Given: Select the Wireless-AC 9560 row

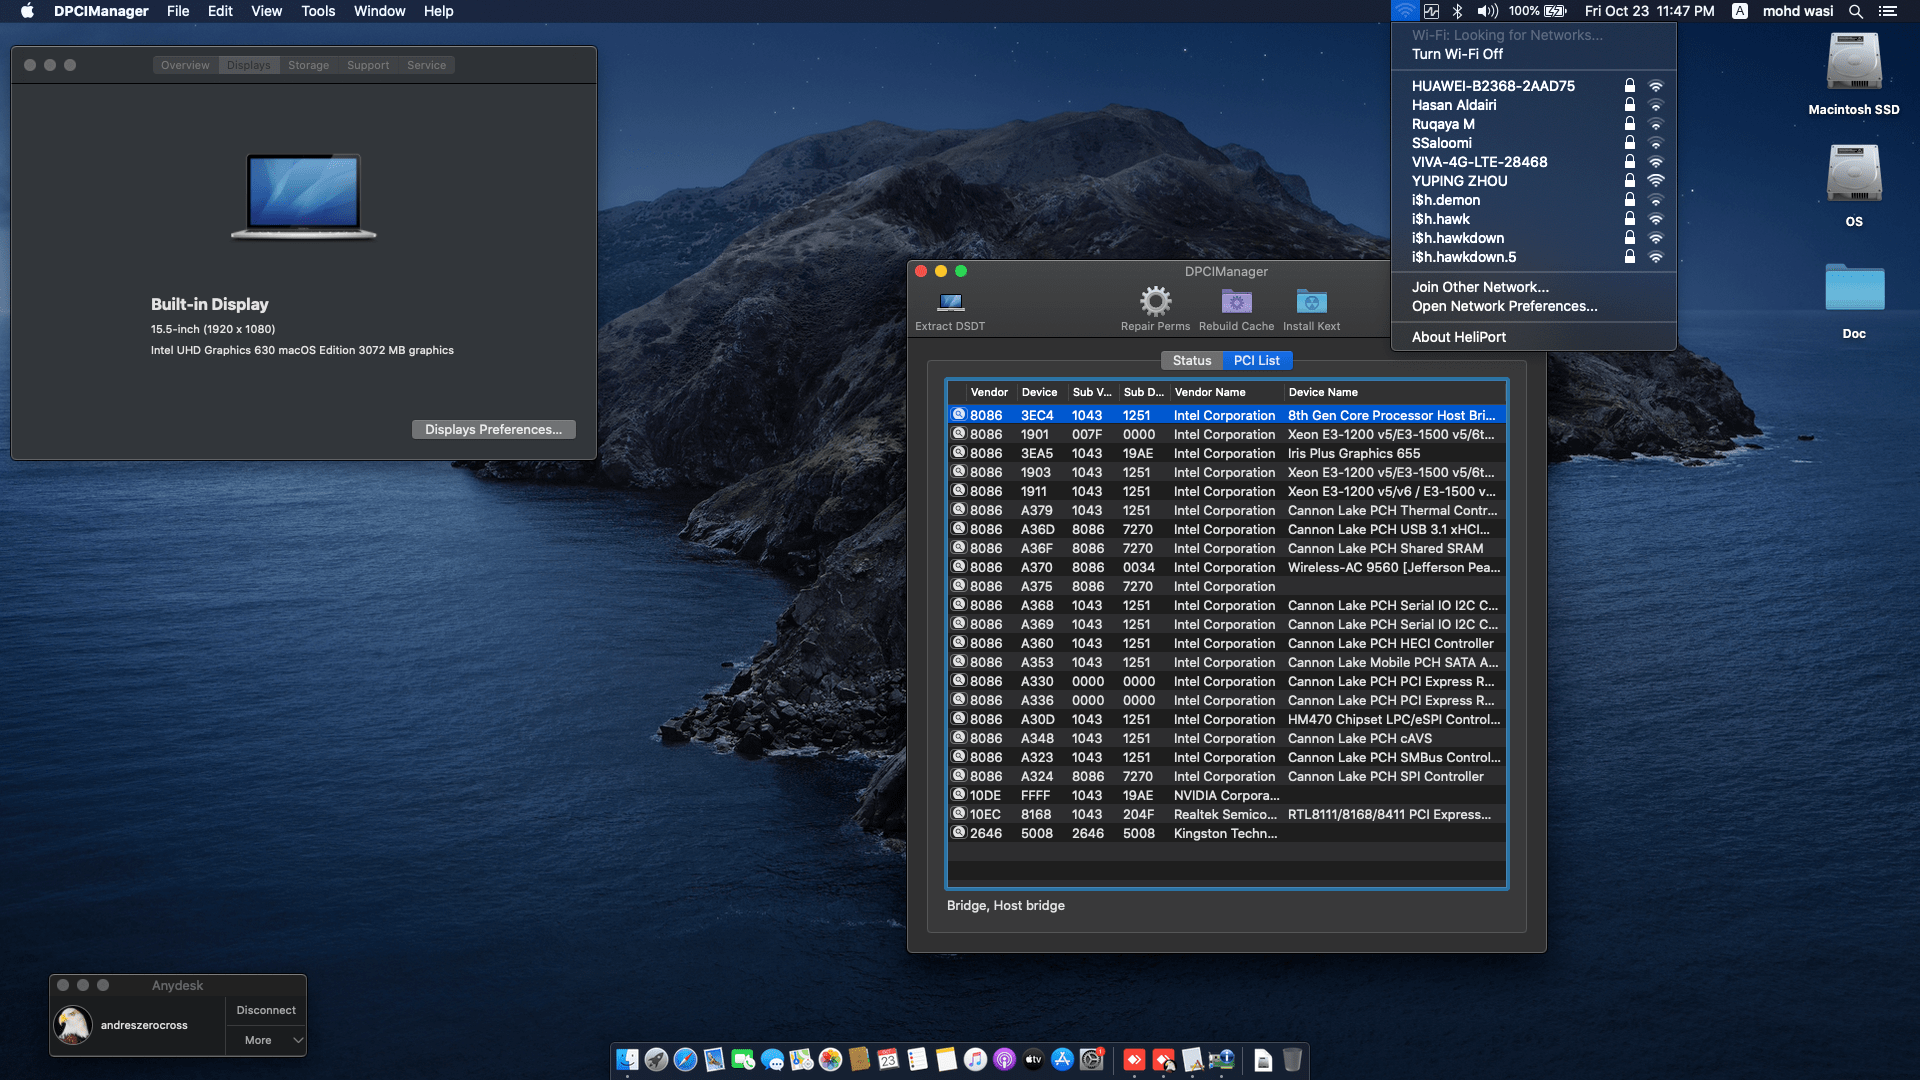Looking at the screenshot, I should [1226, 567].
